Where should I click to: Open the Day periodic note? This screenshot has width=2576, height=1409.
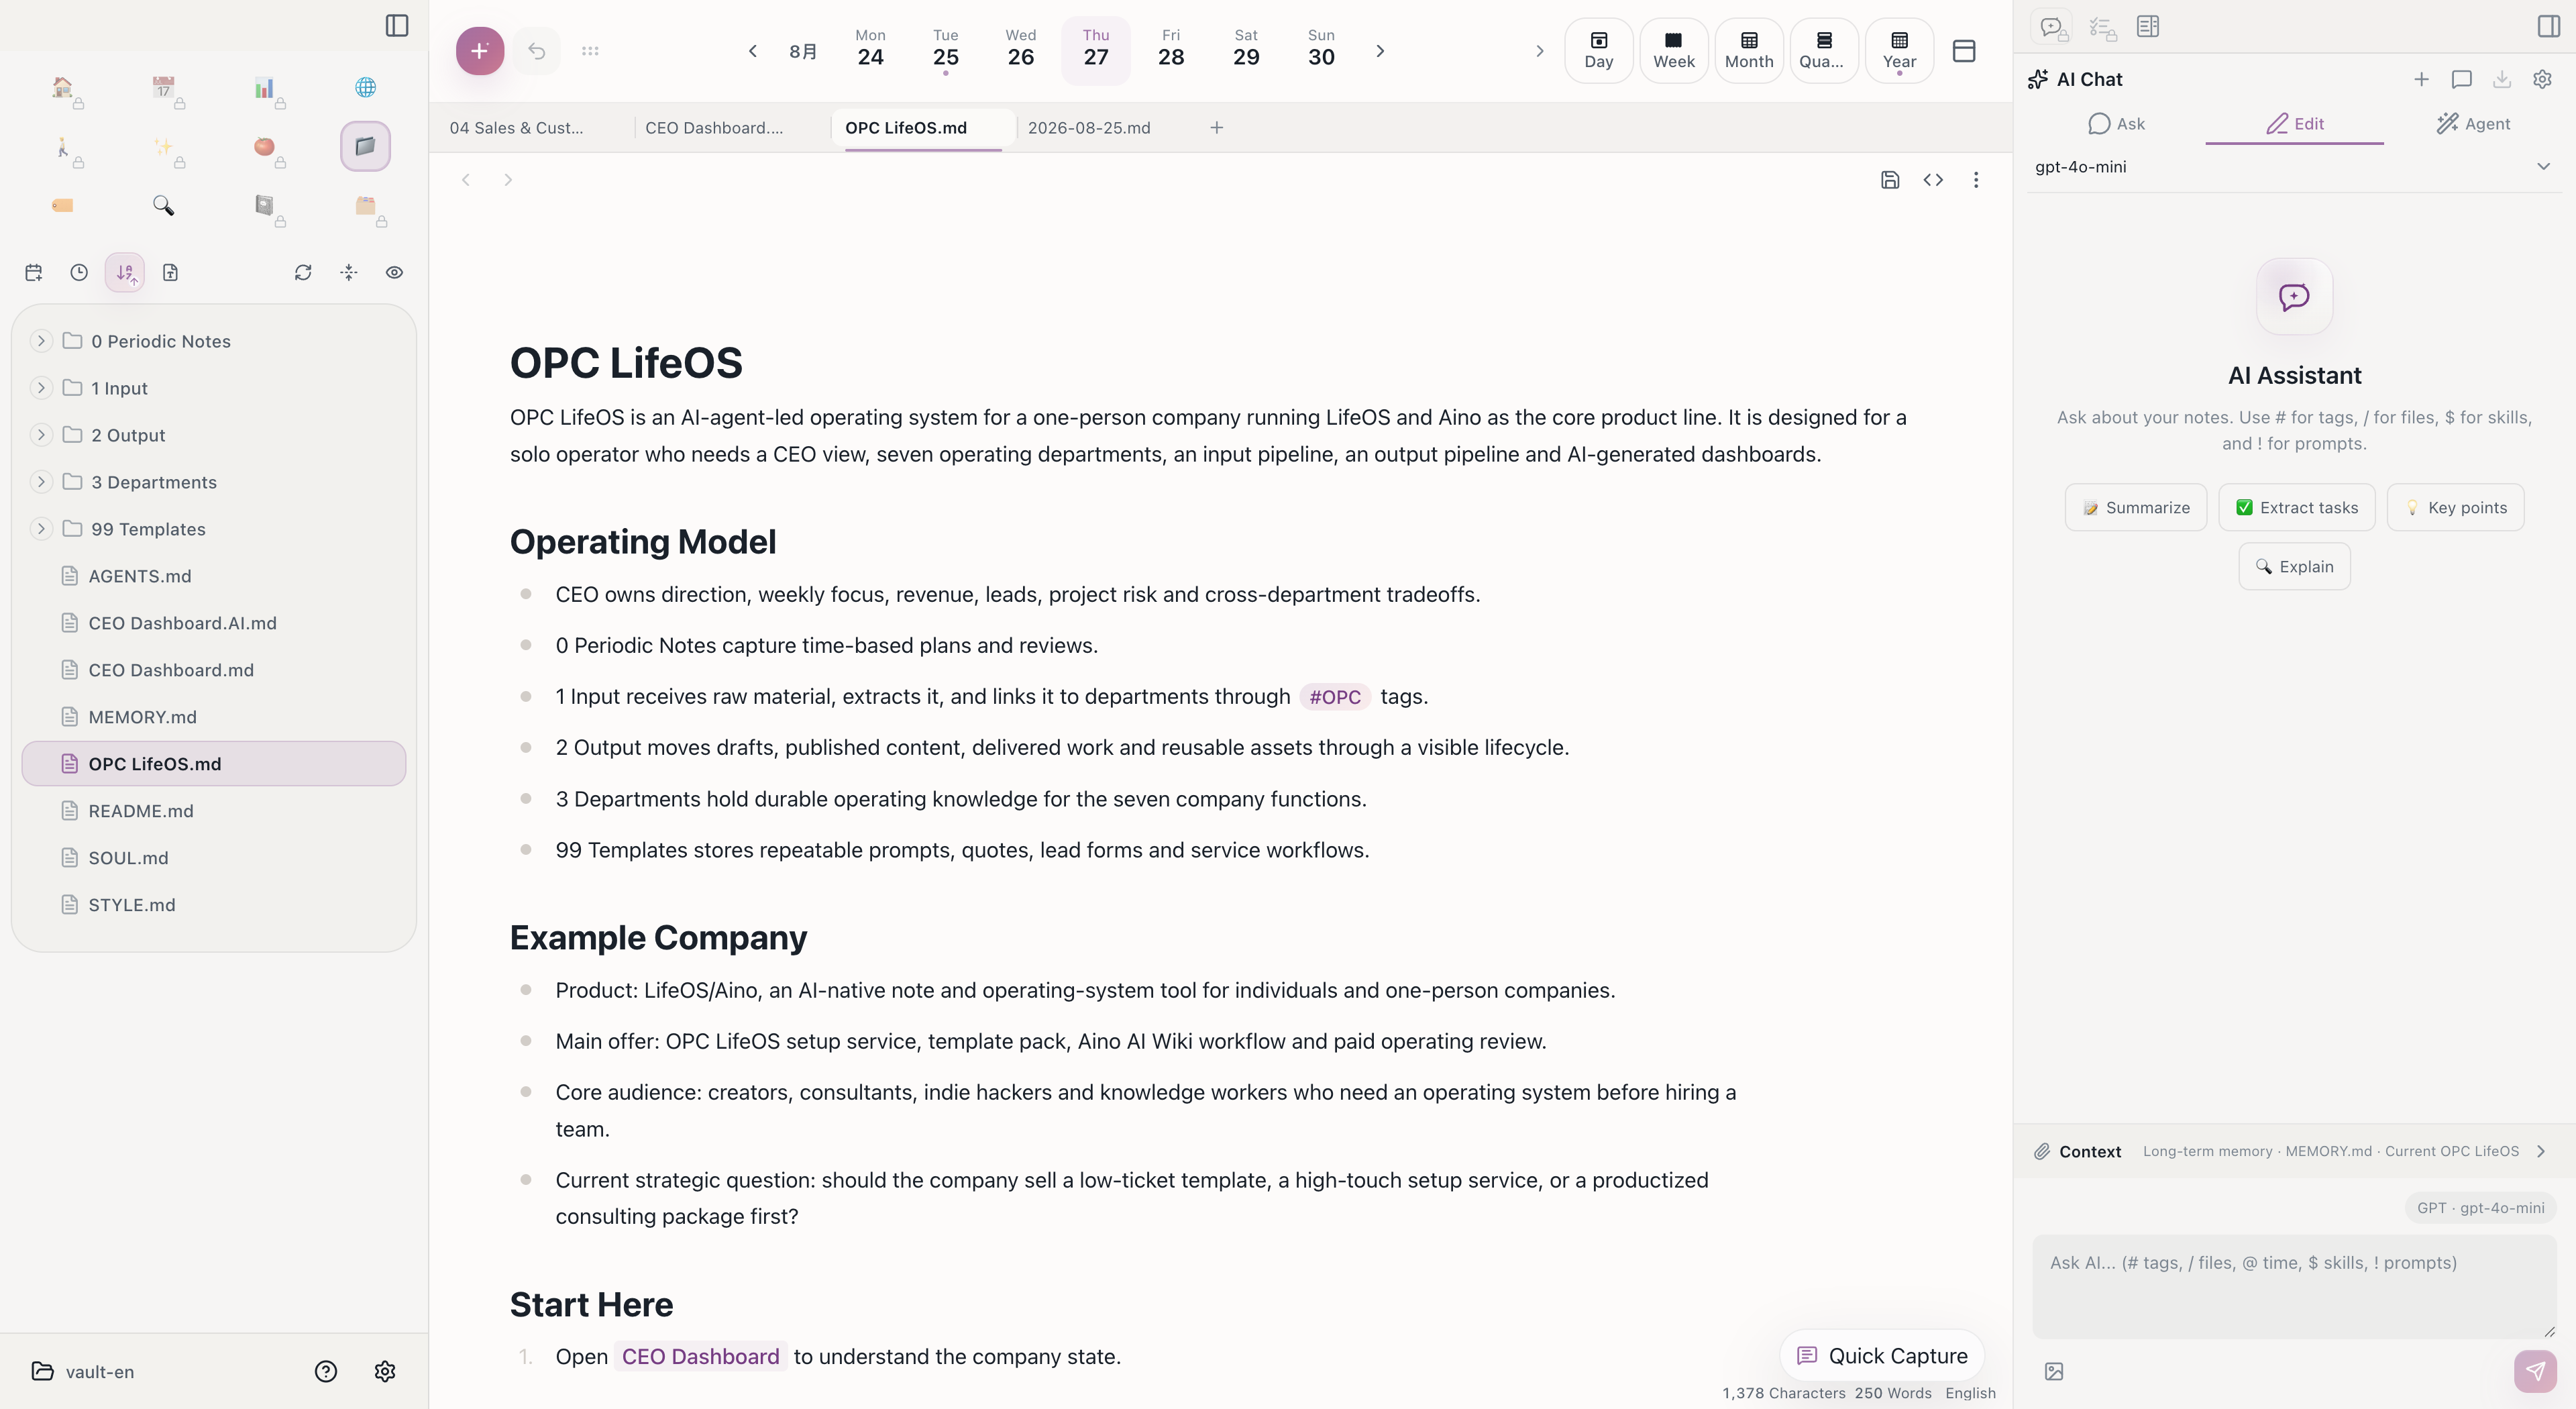pos(1599,50)
